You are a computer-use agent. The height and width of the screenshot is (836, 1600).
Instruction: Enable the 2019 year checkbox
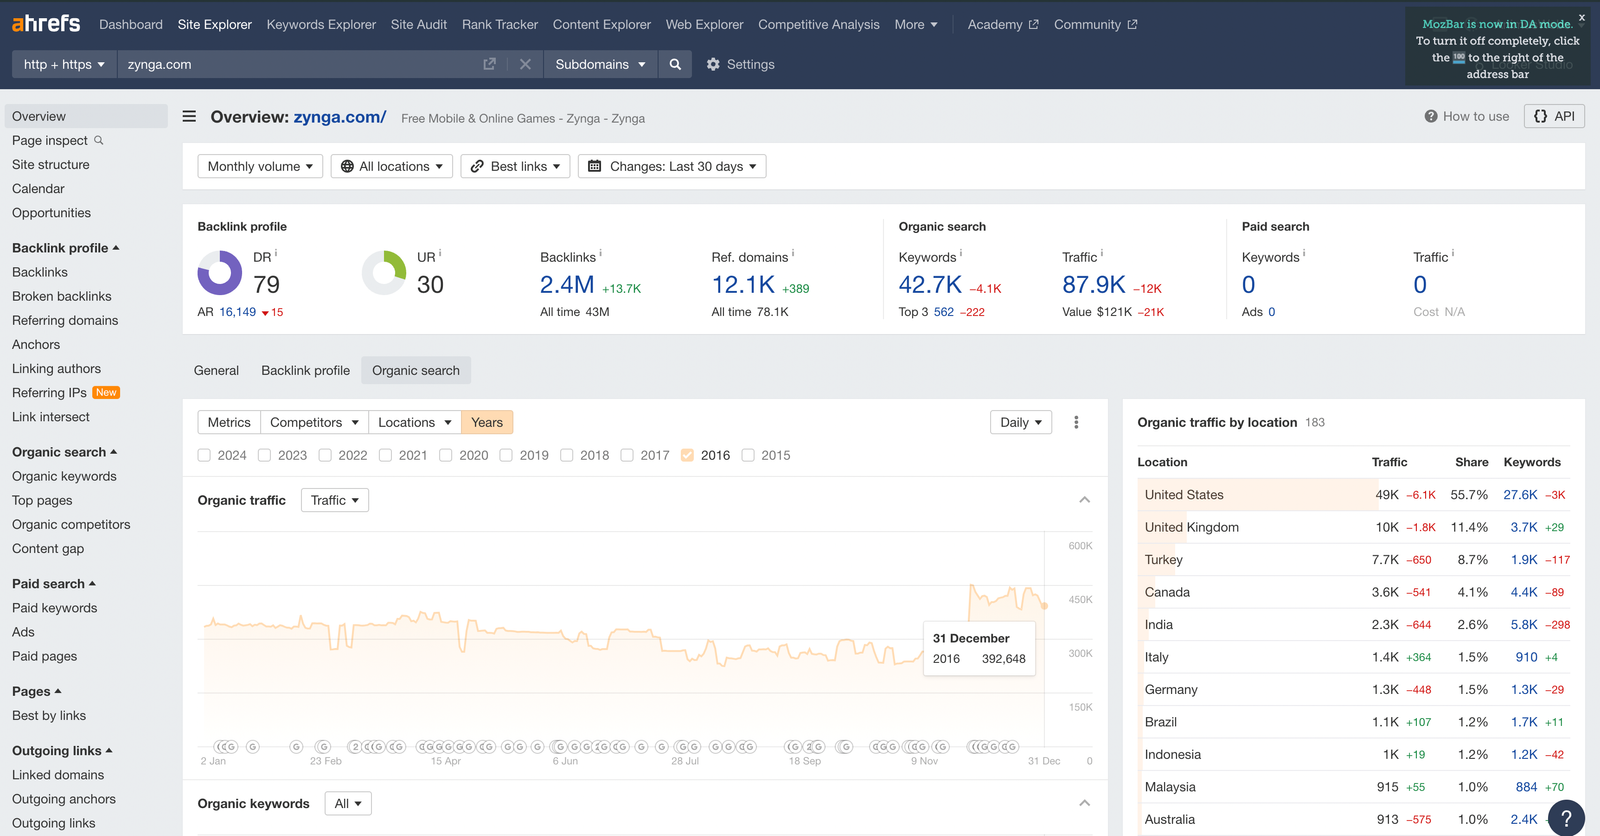point(506,455)
